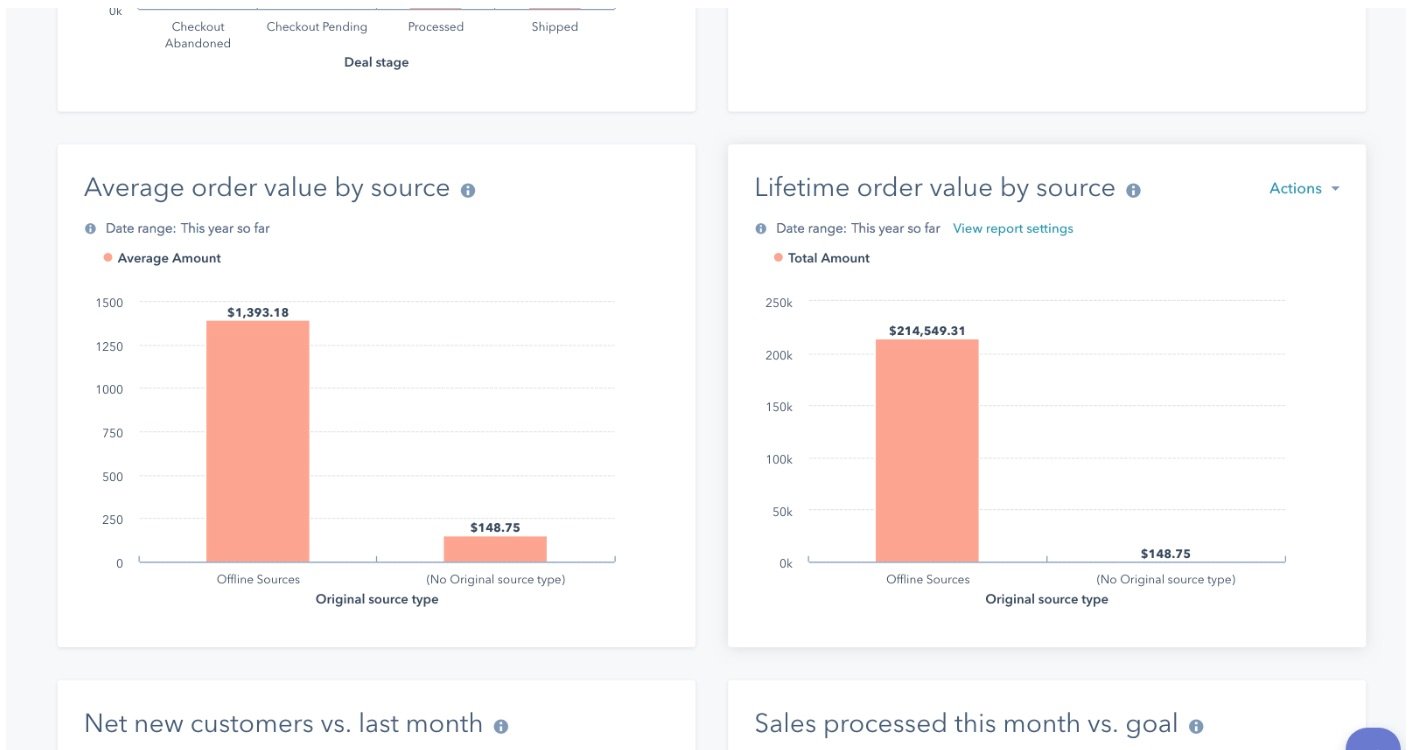Open info tooltip for Net new customers report
Image resolution: width=1410 pixels, height=750 pixels.
[x=501, y=726]
